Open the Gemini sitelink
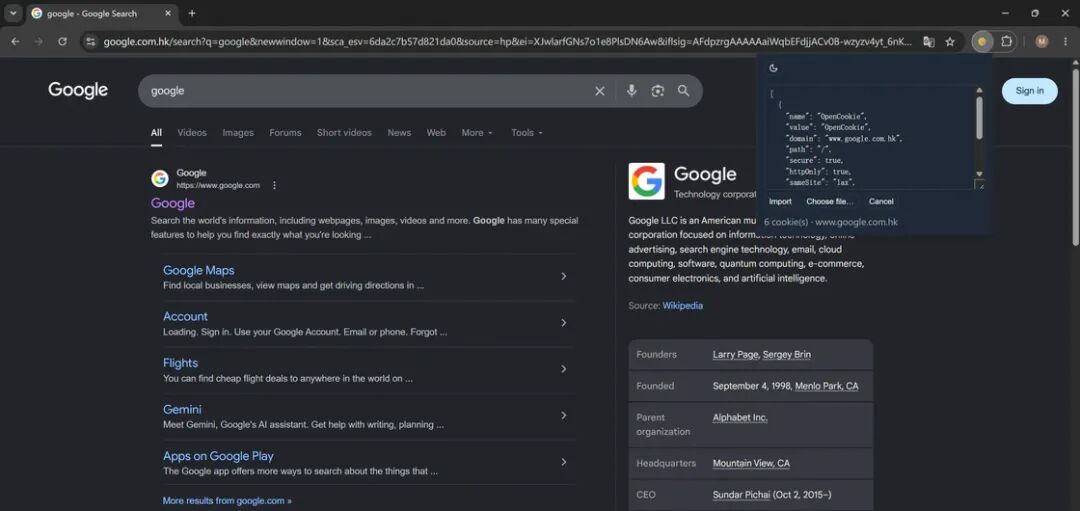Image resolution: width=1080 pixels, height=511 pixels. [x=182, y=409]
